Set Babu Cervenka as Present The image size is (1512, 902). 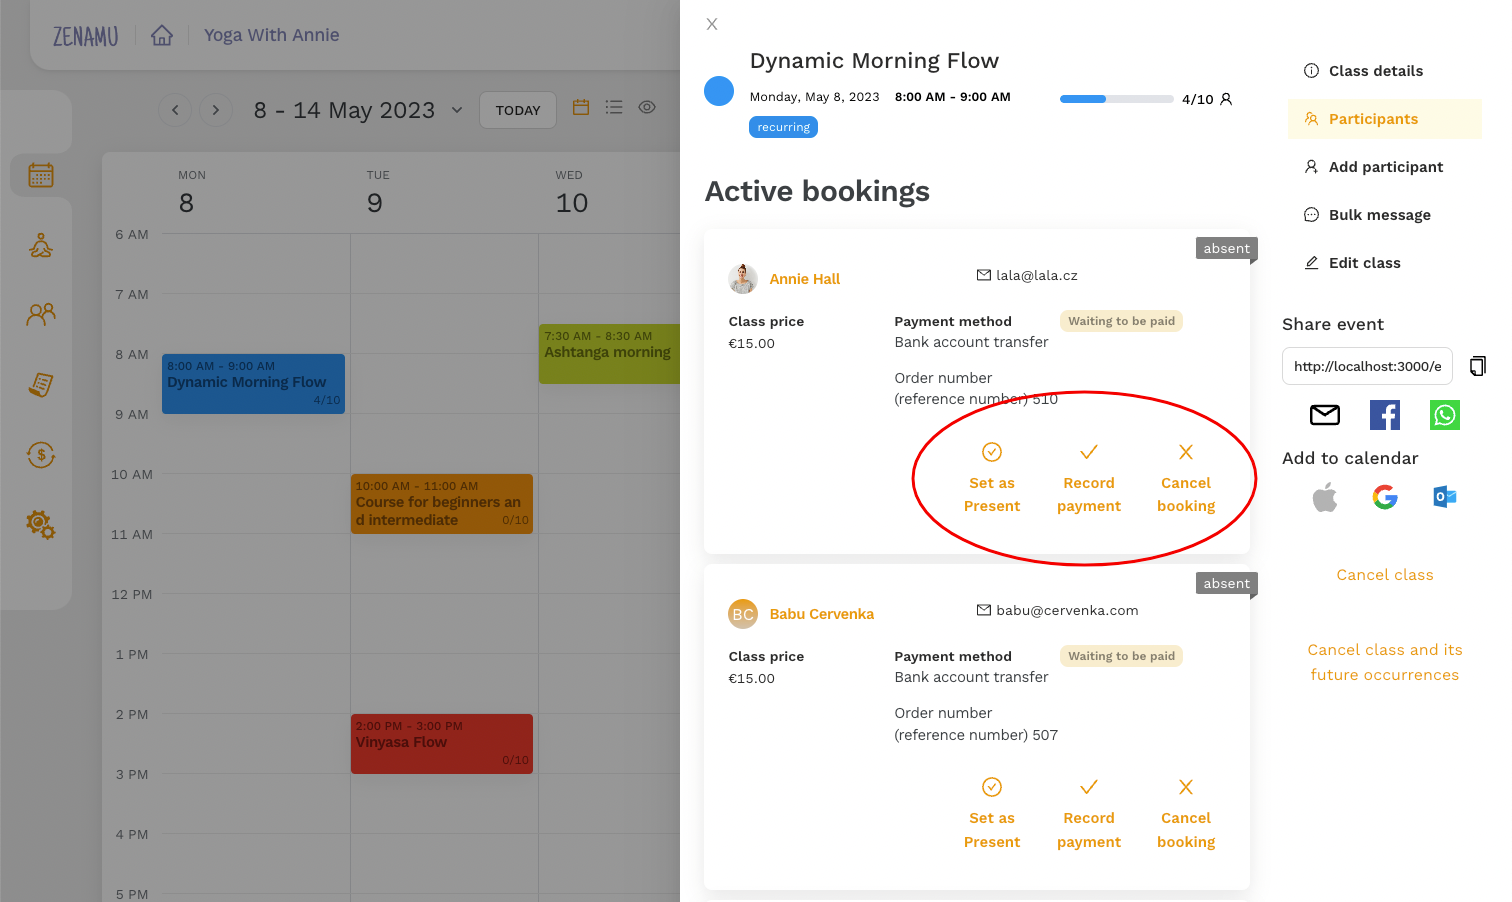pyautogui.click(x=992, y=814)
